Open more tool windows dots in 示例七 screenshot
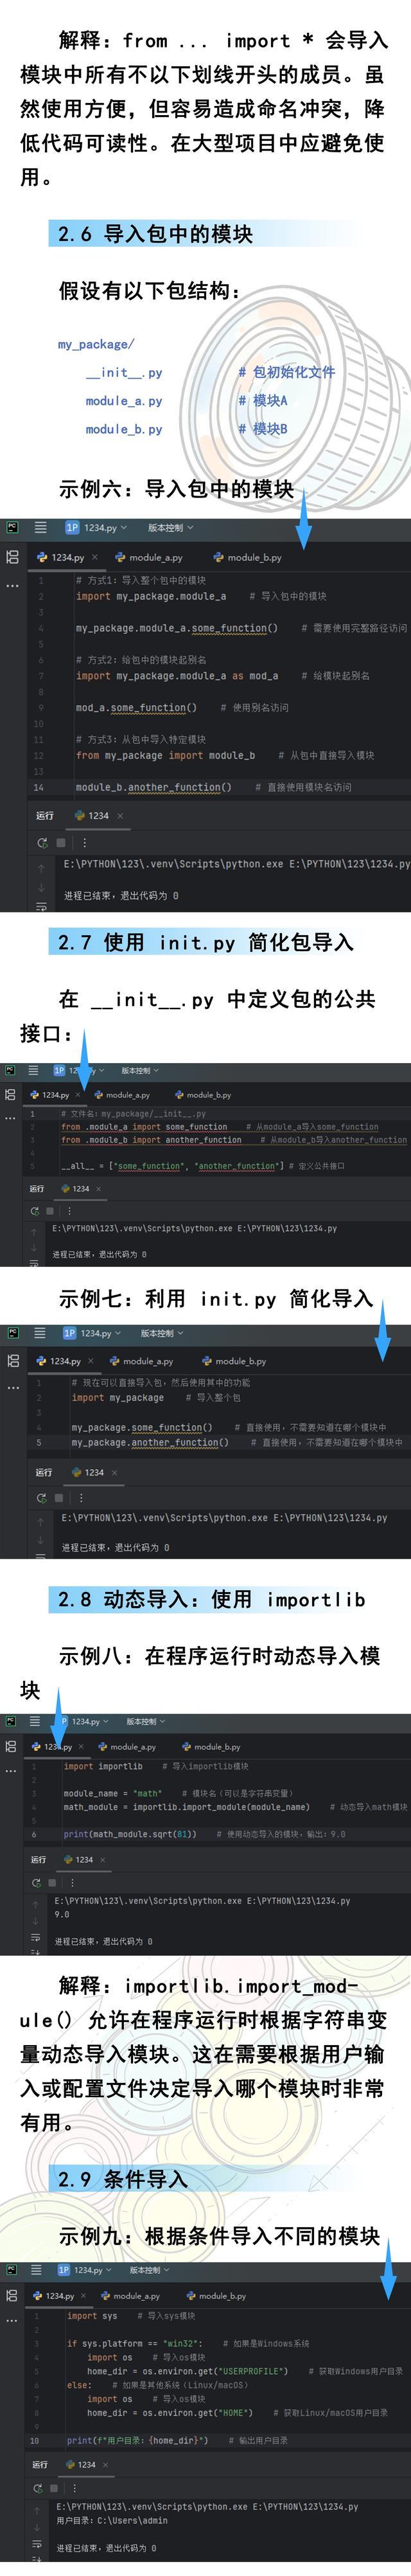 12,1388
